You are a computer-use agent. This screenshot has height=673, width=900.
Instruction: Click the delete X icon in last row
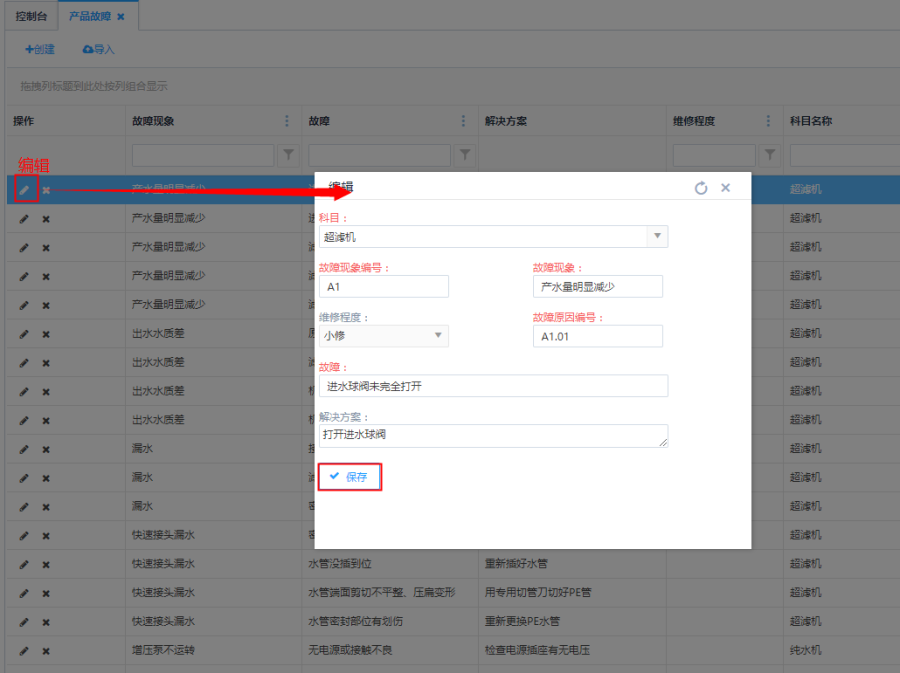(46, 650)
